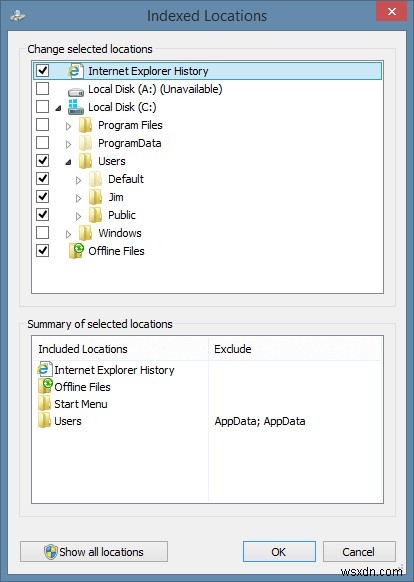Screen dimensions: 414x582
Task: Close the Indexed Locations dialog
Action: [391, 12]
